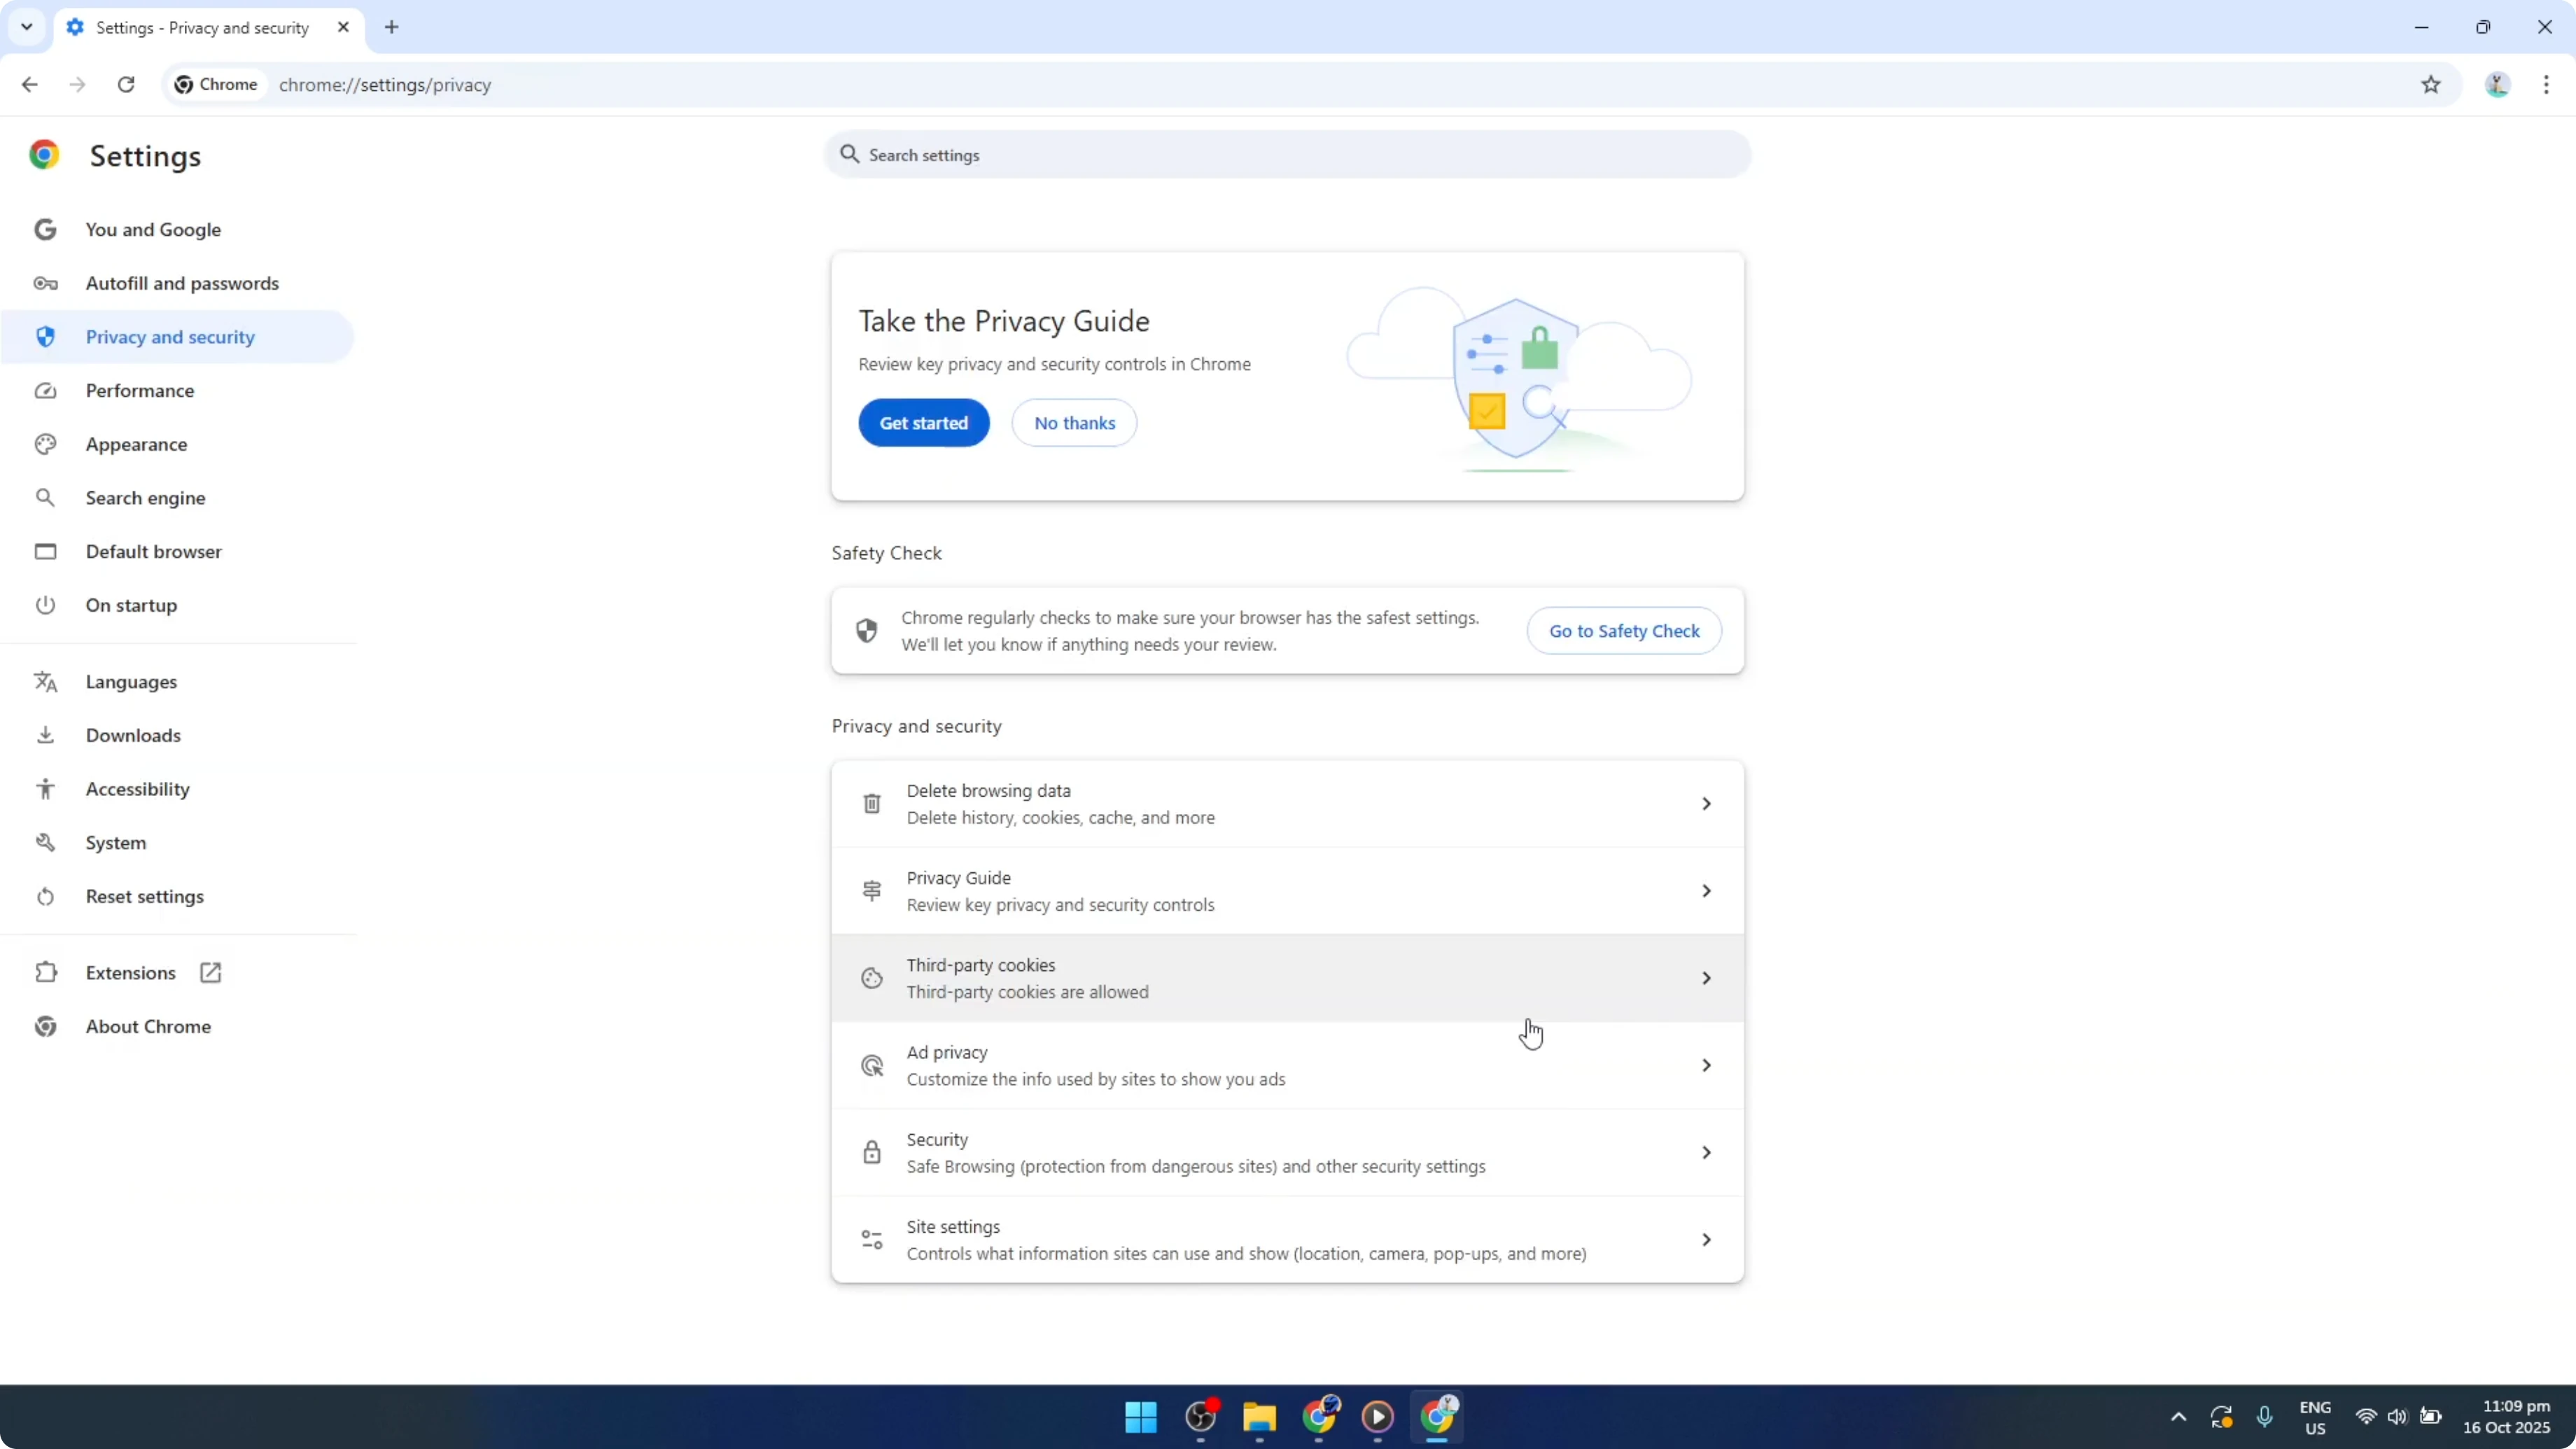
Task: Expand the Ad privacy row chevron
Action: pyautogui.click(x=1706, y=1065)
